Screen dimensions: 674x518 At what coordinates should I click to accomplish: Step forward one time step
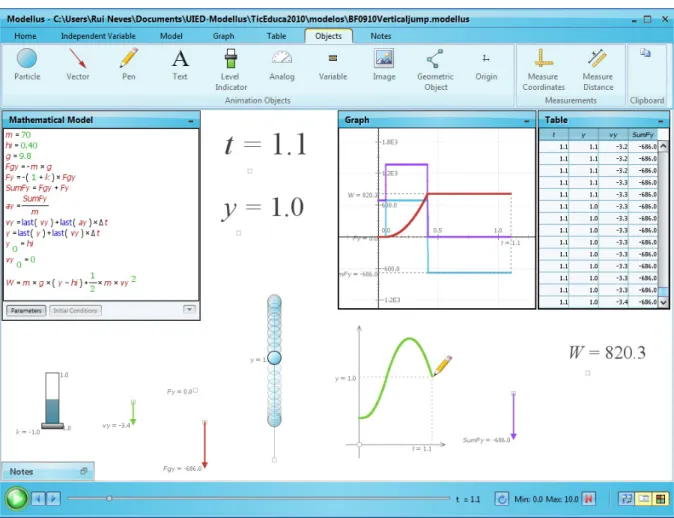53,499
